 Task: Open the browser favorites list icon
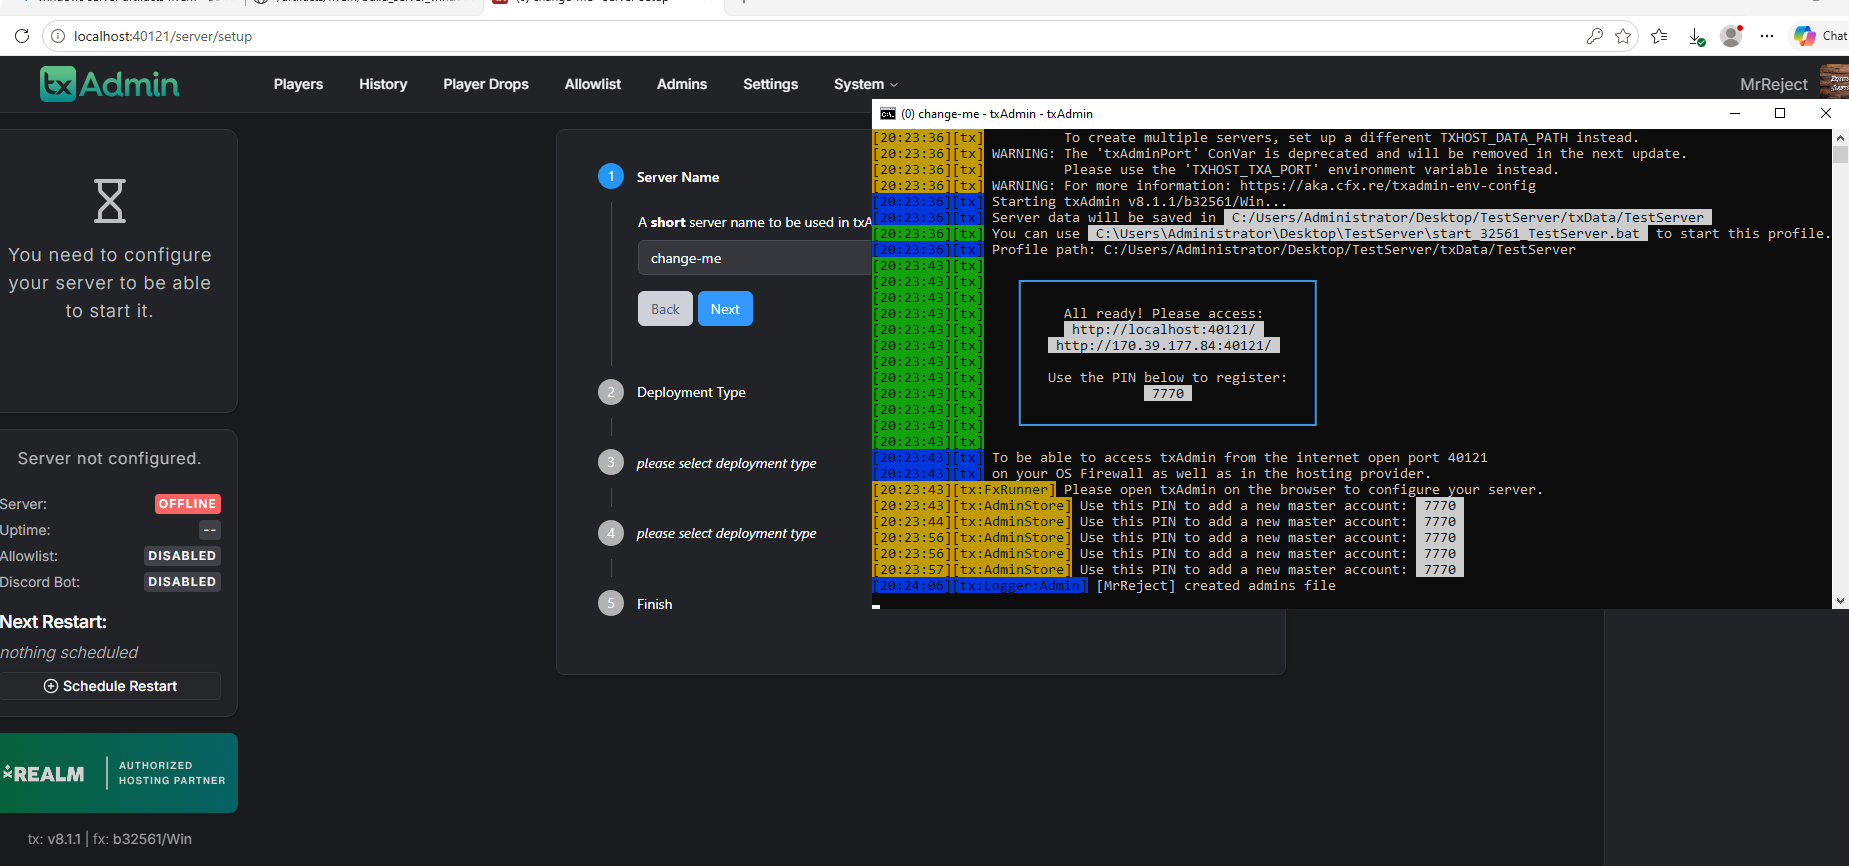pos(1660,36)
